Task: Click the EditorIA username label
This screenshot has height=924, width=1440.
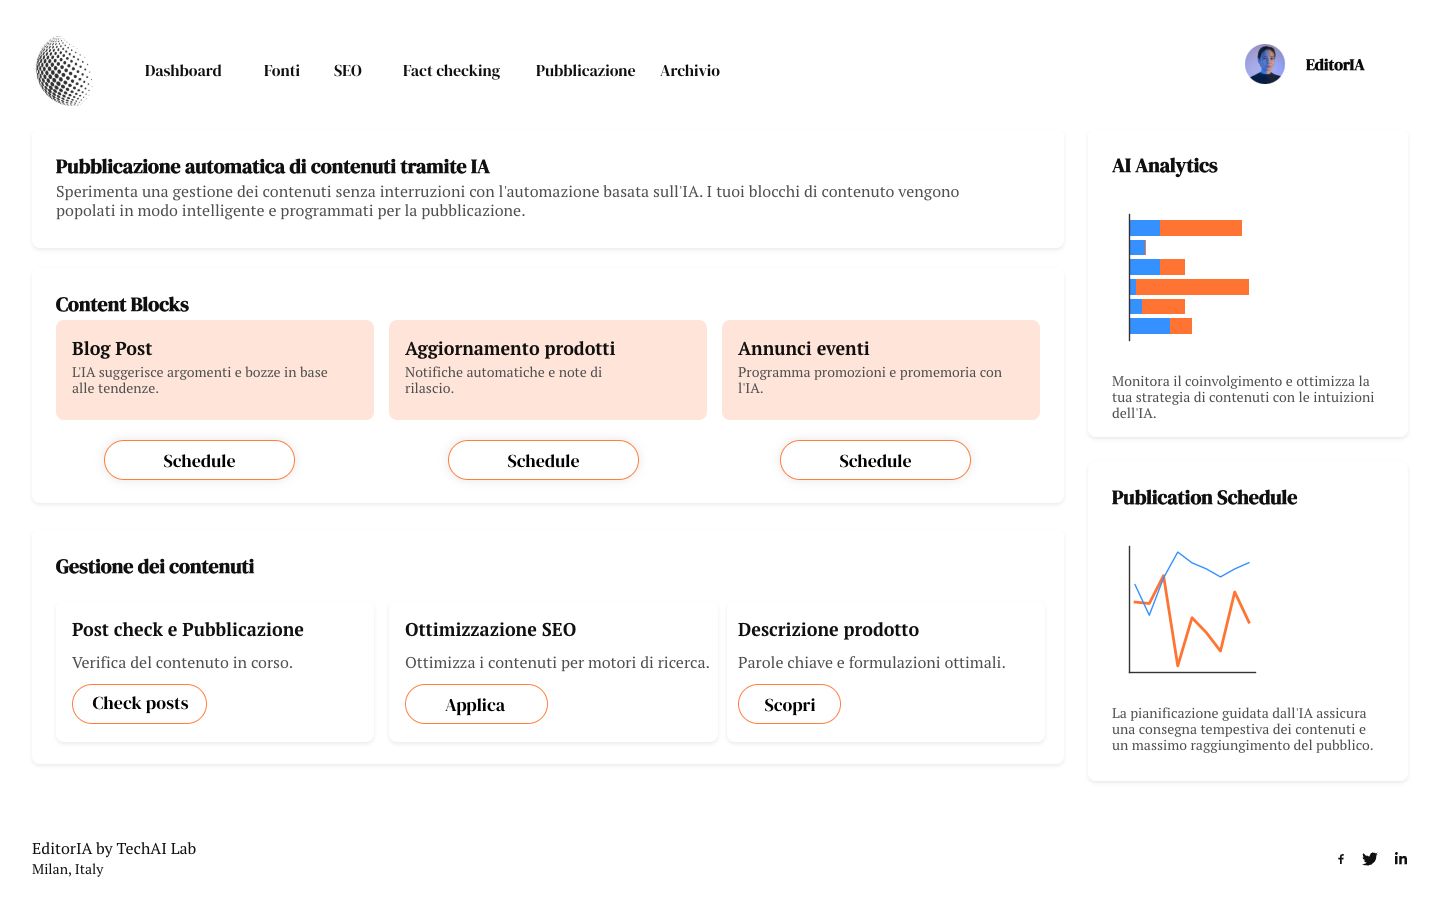Action: pos(1335,65)
